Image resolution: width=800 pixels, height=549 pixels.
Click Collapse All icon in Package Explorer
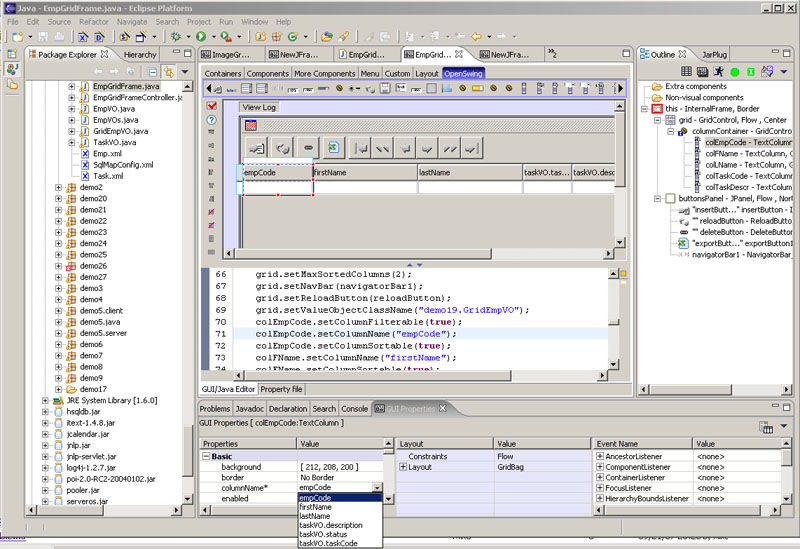point(151,73)
